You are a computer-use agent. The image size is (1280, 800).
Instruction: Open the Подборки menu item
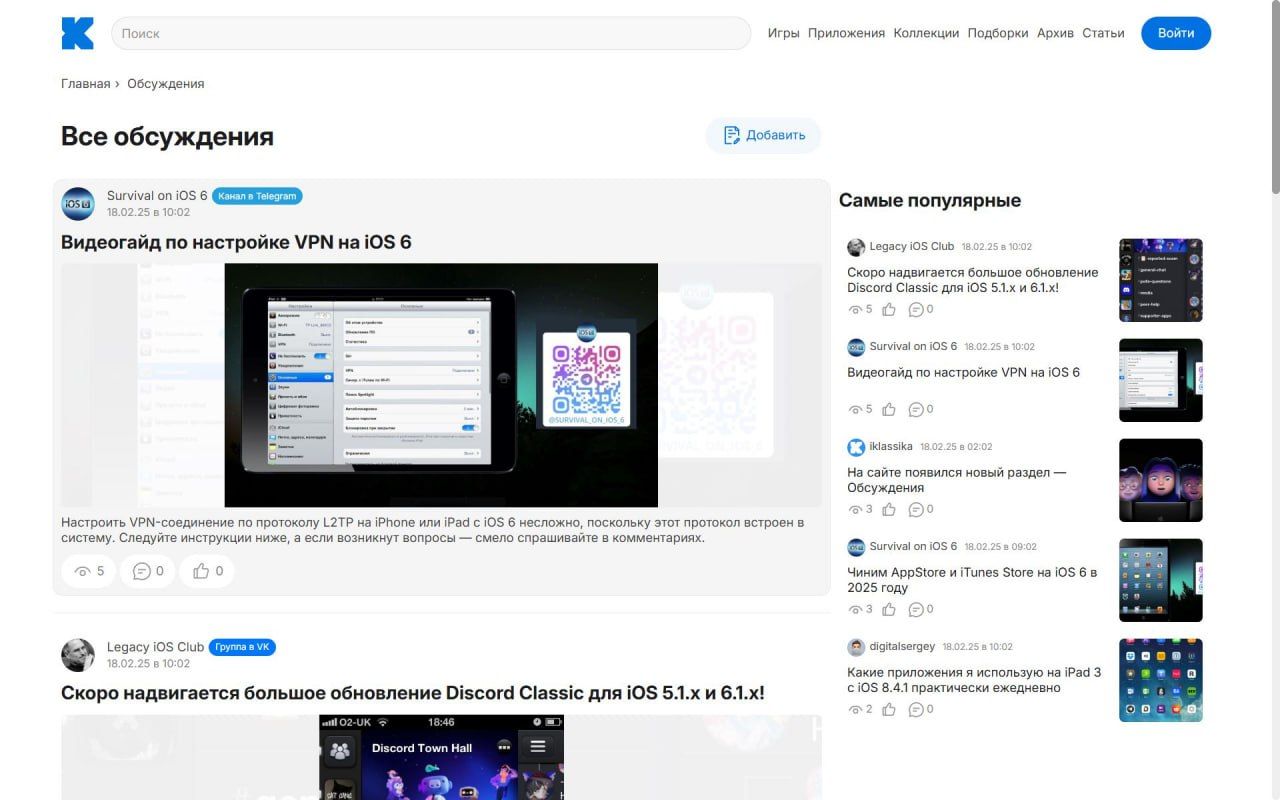tap(998, 33)
